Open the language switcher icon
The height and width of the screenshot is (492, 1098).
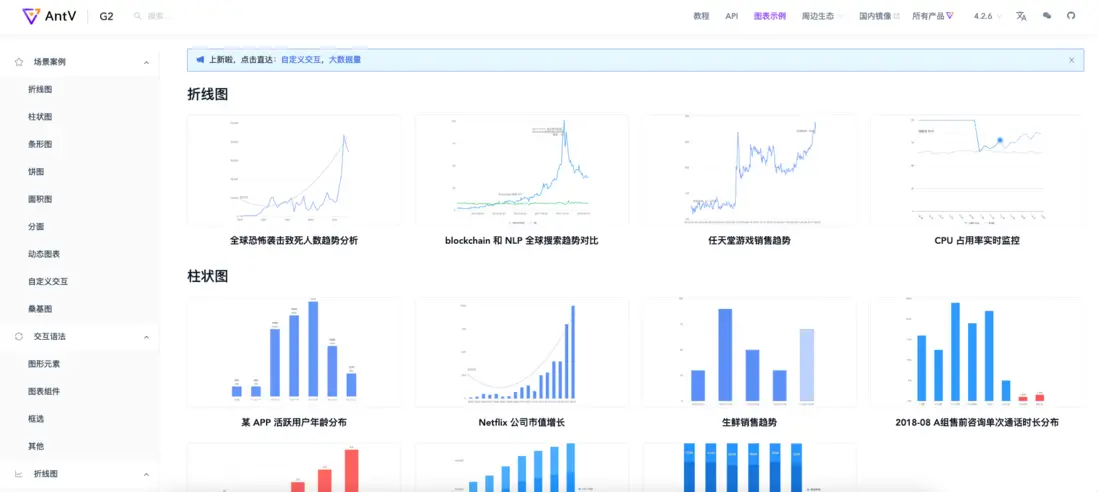click(x=1021, y=15)
